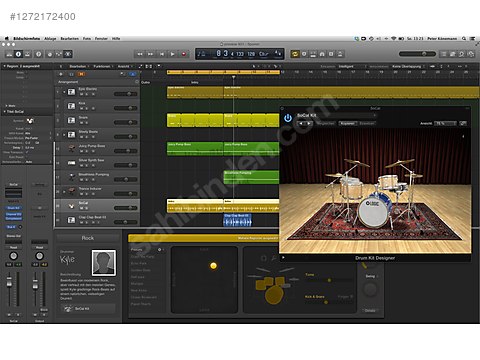Click the Forward transport button
The width and height of the screenshot is (480, 360).
[x=151, y=54]
